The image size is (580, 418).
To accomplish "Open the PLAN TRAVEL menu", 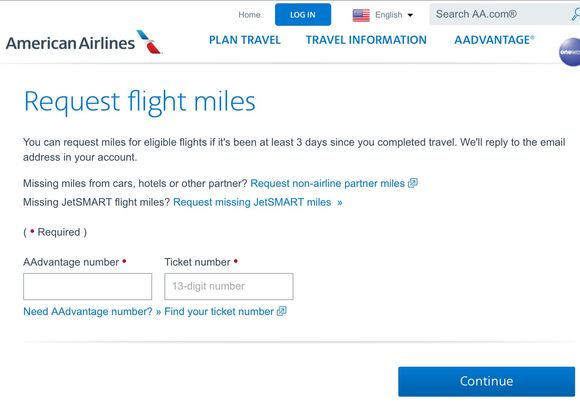I will click(x=245, y=40).
